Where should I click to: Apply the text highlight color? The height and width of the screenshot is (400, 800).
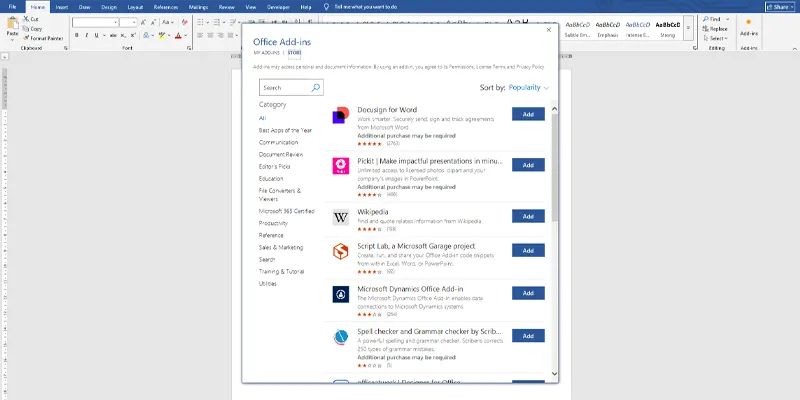point(162,35)
